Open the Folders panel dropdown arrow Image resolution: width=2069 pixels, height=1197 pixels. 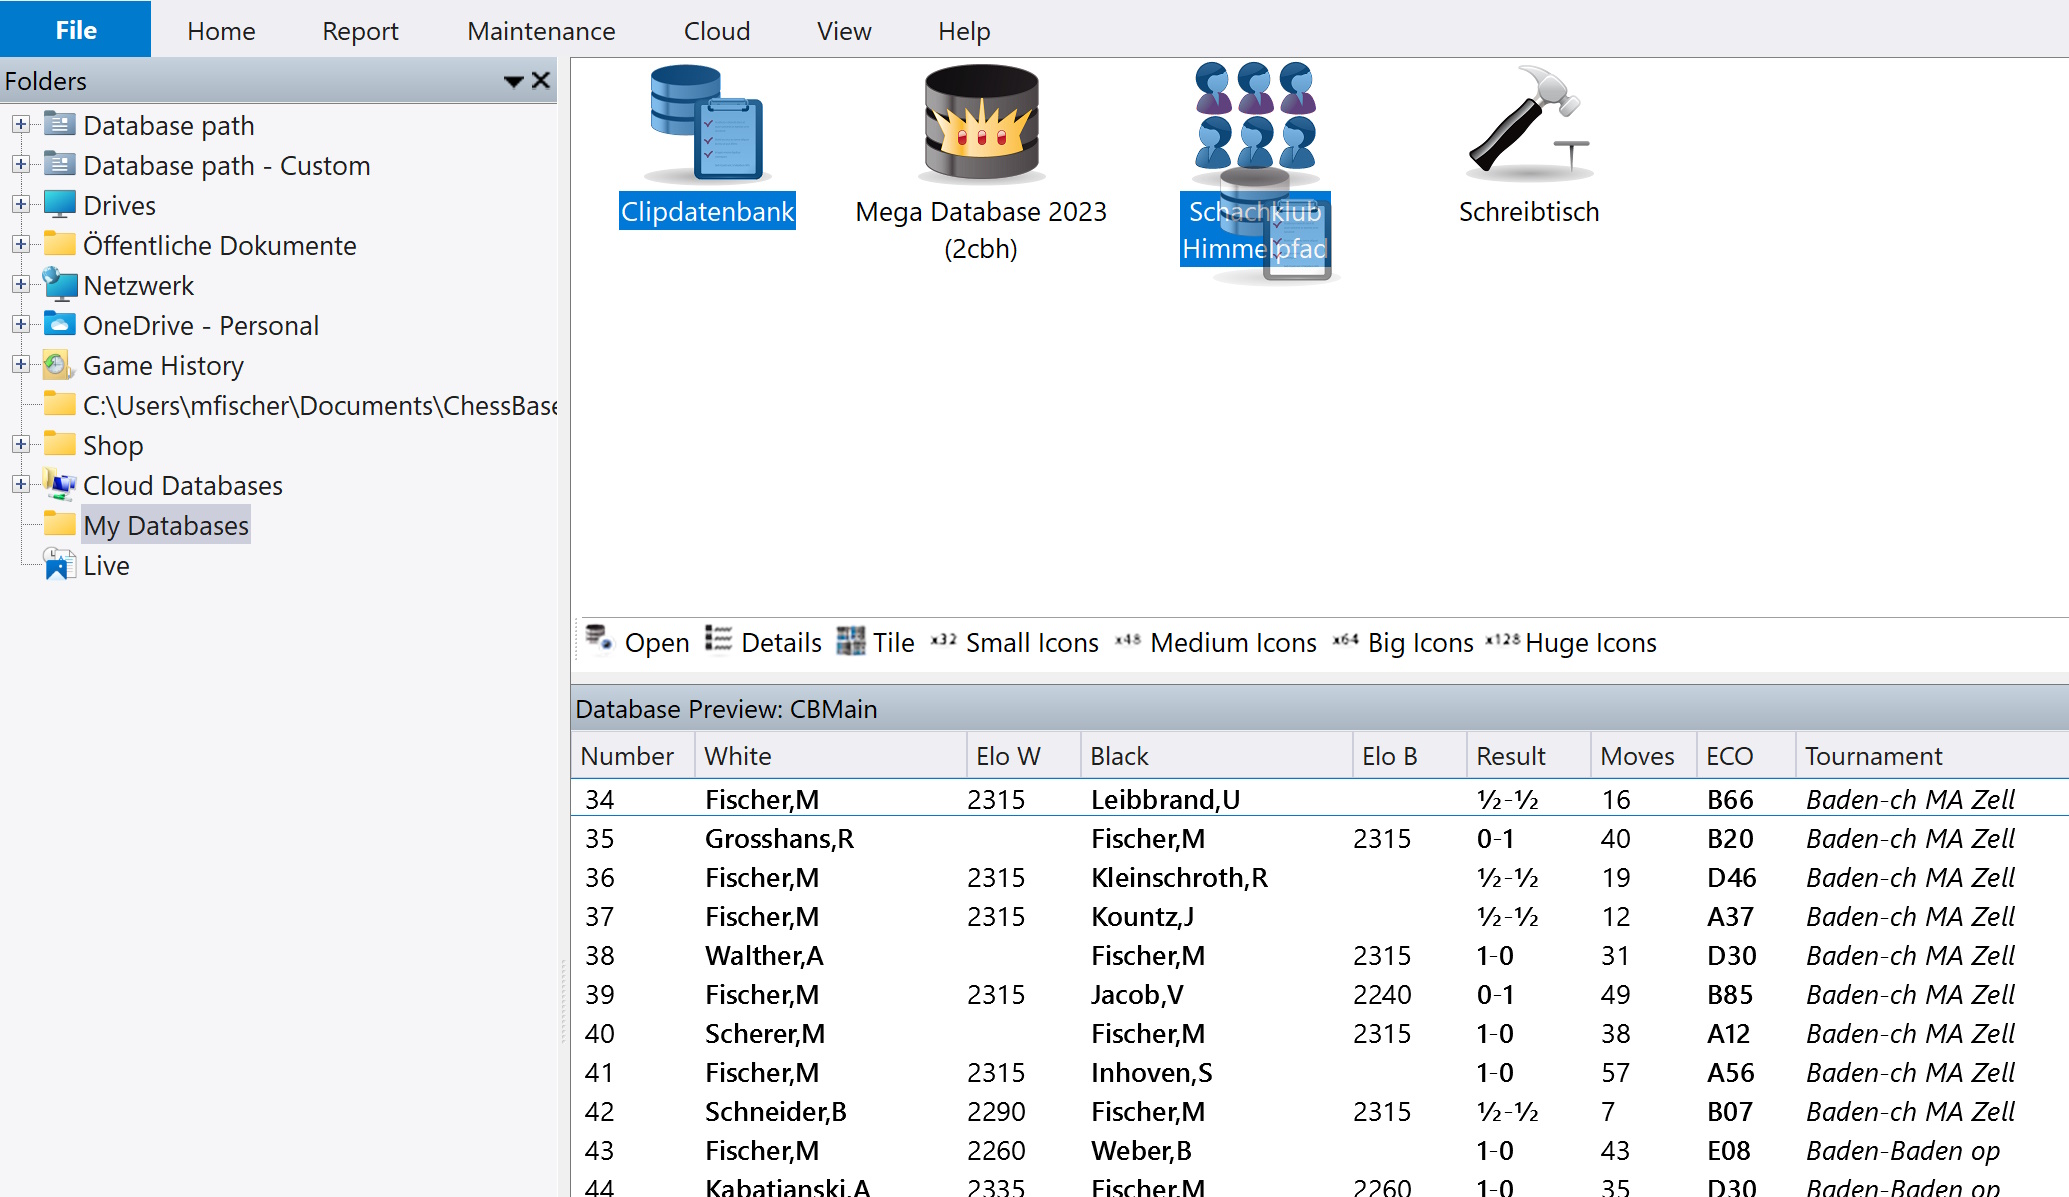(x=513, y=81)
